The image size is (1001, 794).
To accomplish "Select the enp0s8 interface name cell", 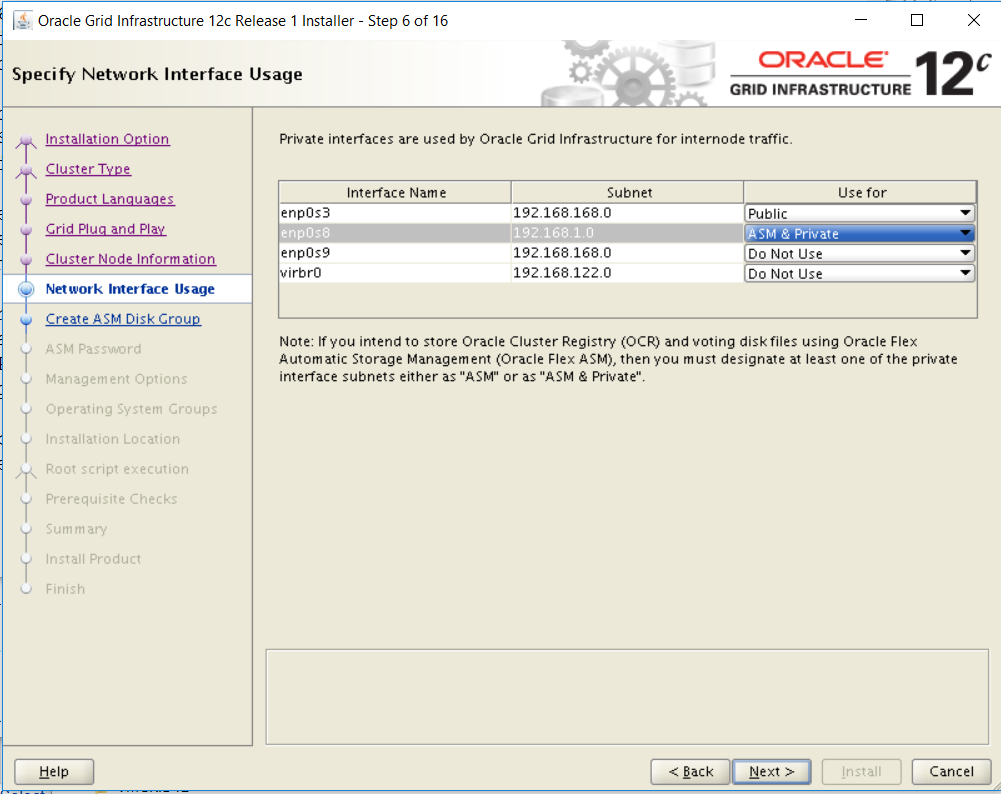I will [x=395, y=233].
